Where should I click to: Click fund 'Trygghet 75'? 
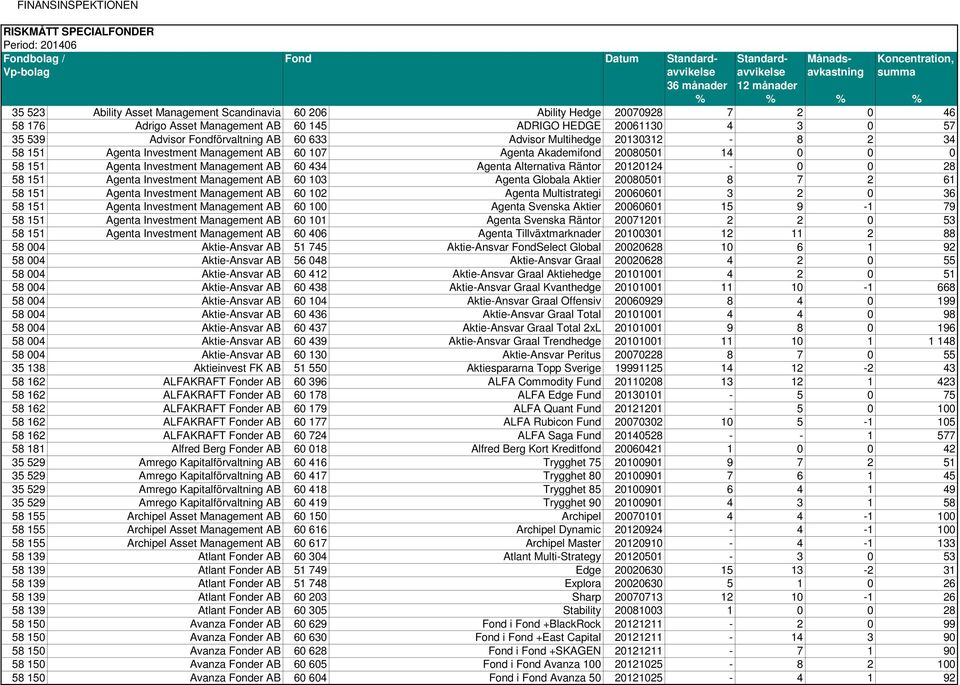[572, 463]
